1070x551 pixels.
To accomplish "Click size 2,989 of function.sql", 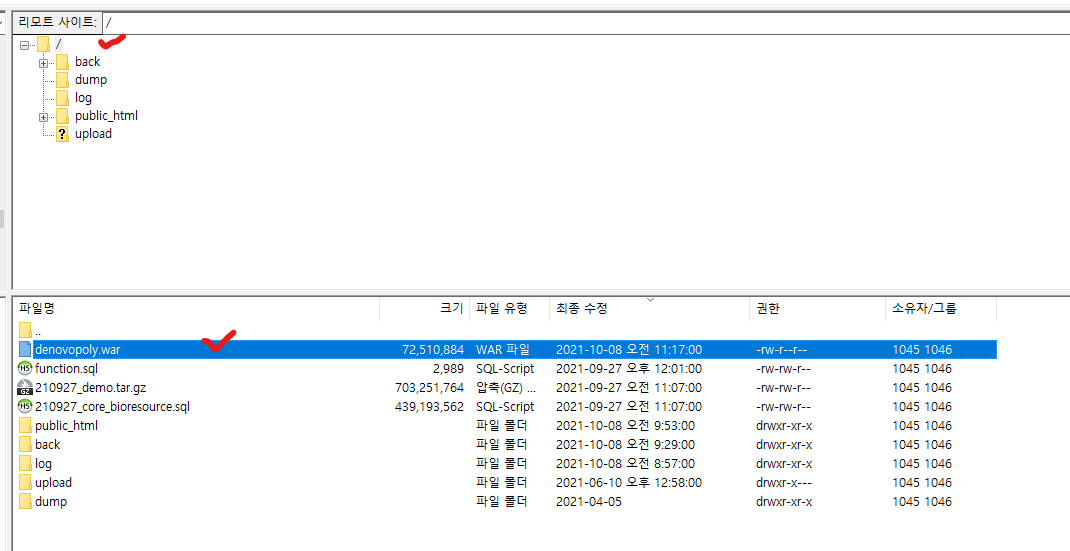I will tap(450, 369).
